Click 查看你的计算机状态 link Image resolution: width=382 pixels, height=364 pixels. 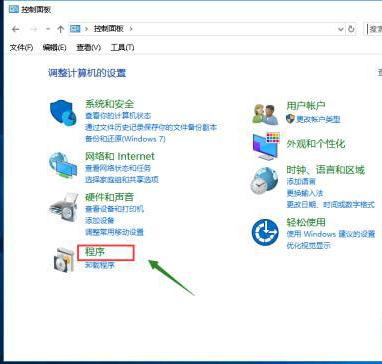click(118, 116)
